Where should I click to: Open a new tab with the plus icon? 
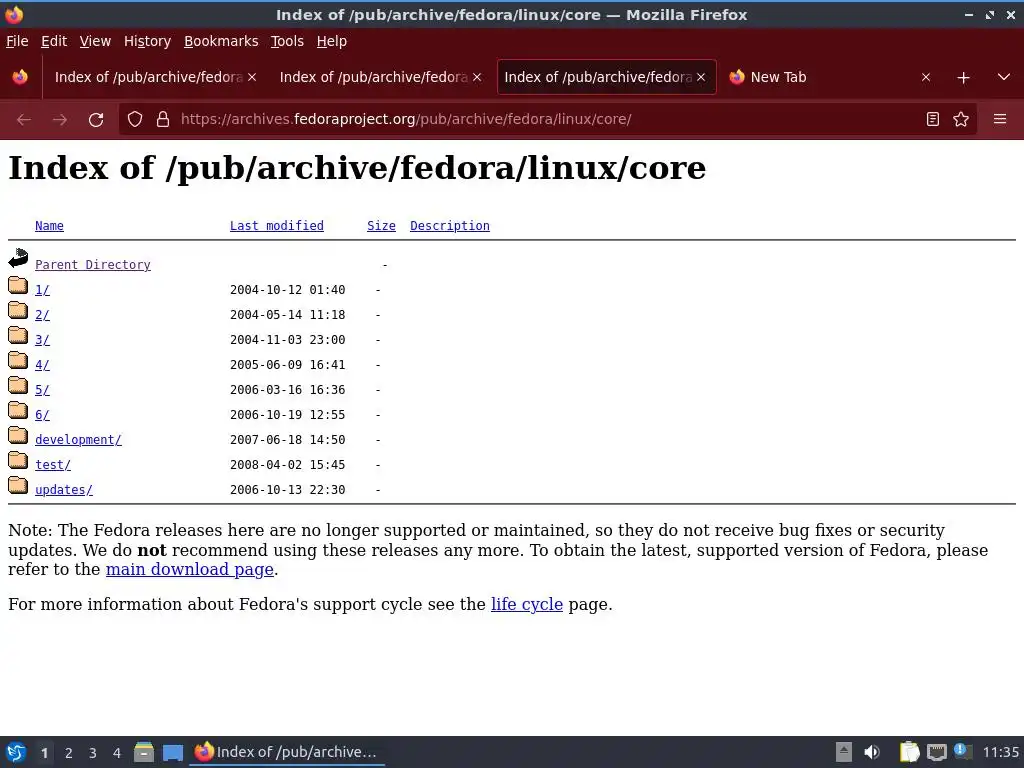click(963, 78)
